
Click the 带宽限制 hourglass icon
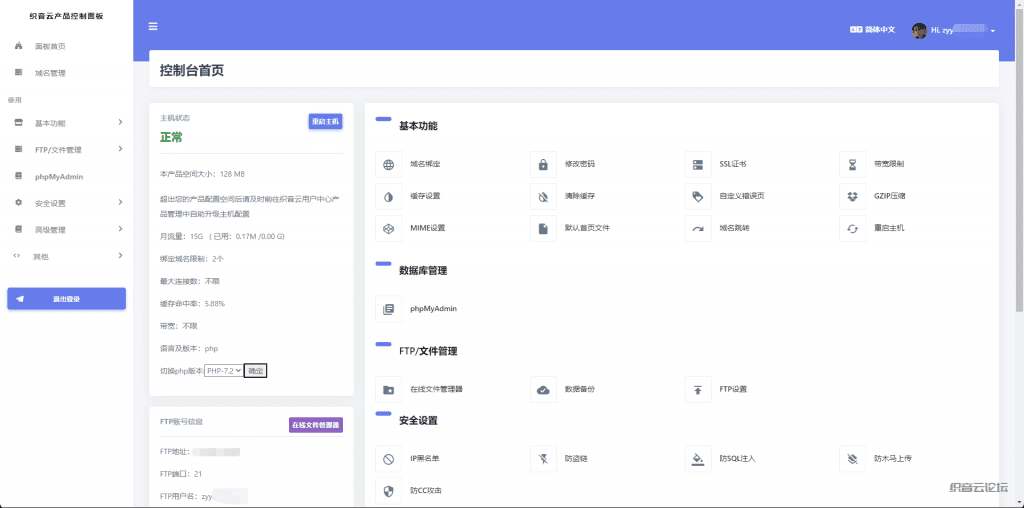click(852, 164)
